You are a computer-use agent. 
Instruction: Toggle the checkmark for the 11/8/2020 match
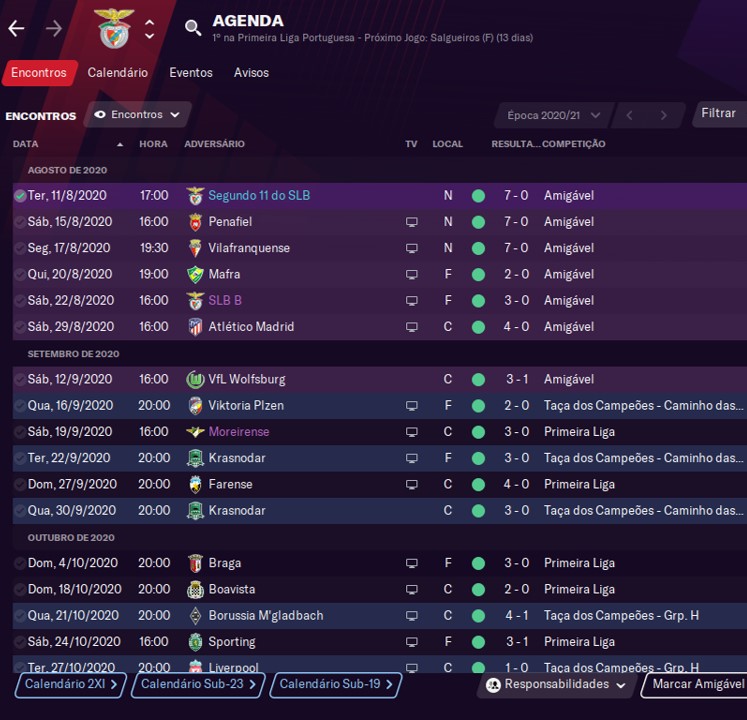coord(20,196)
